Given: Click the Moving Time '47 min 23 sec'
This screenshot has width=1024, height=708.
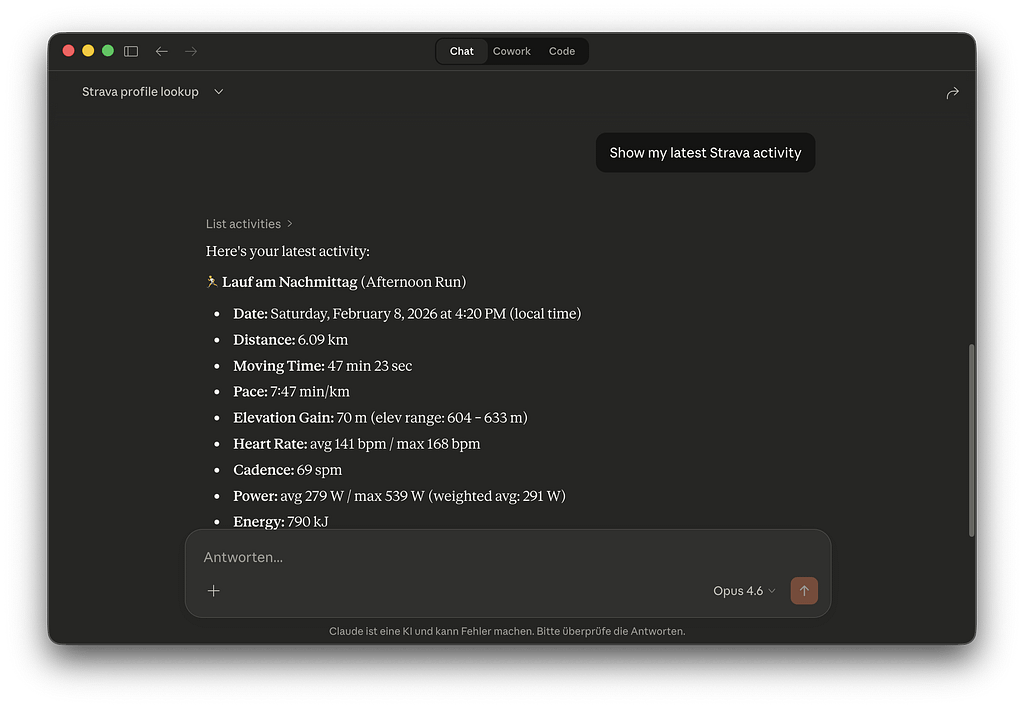Looking at the screenshot, I should (370, 366).
